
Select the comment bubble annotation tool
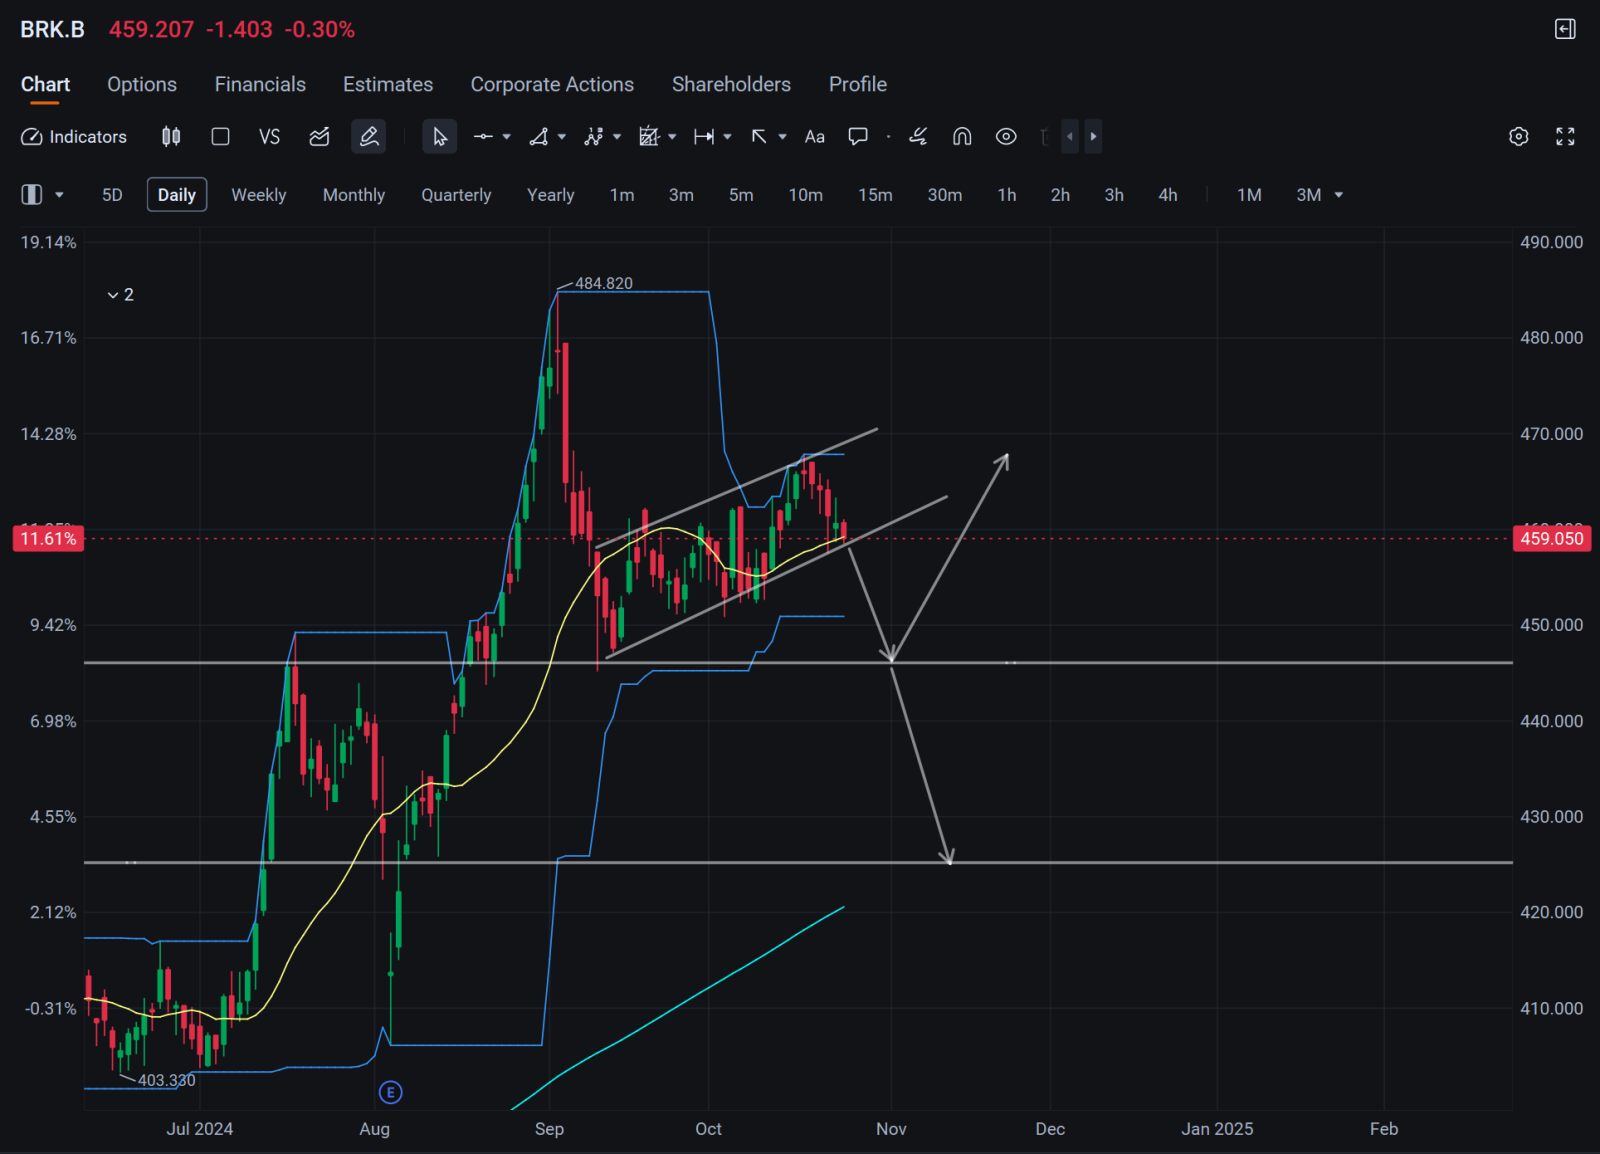(858, 137)
